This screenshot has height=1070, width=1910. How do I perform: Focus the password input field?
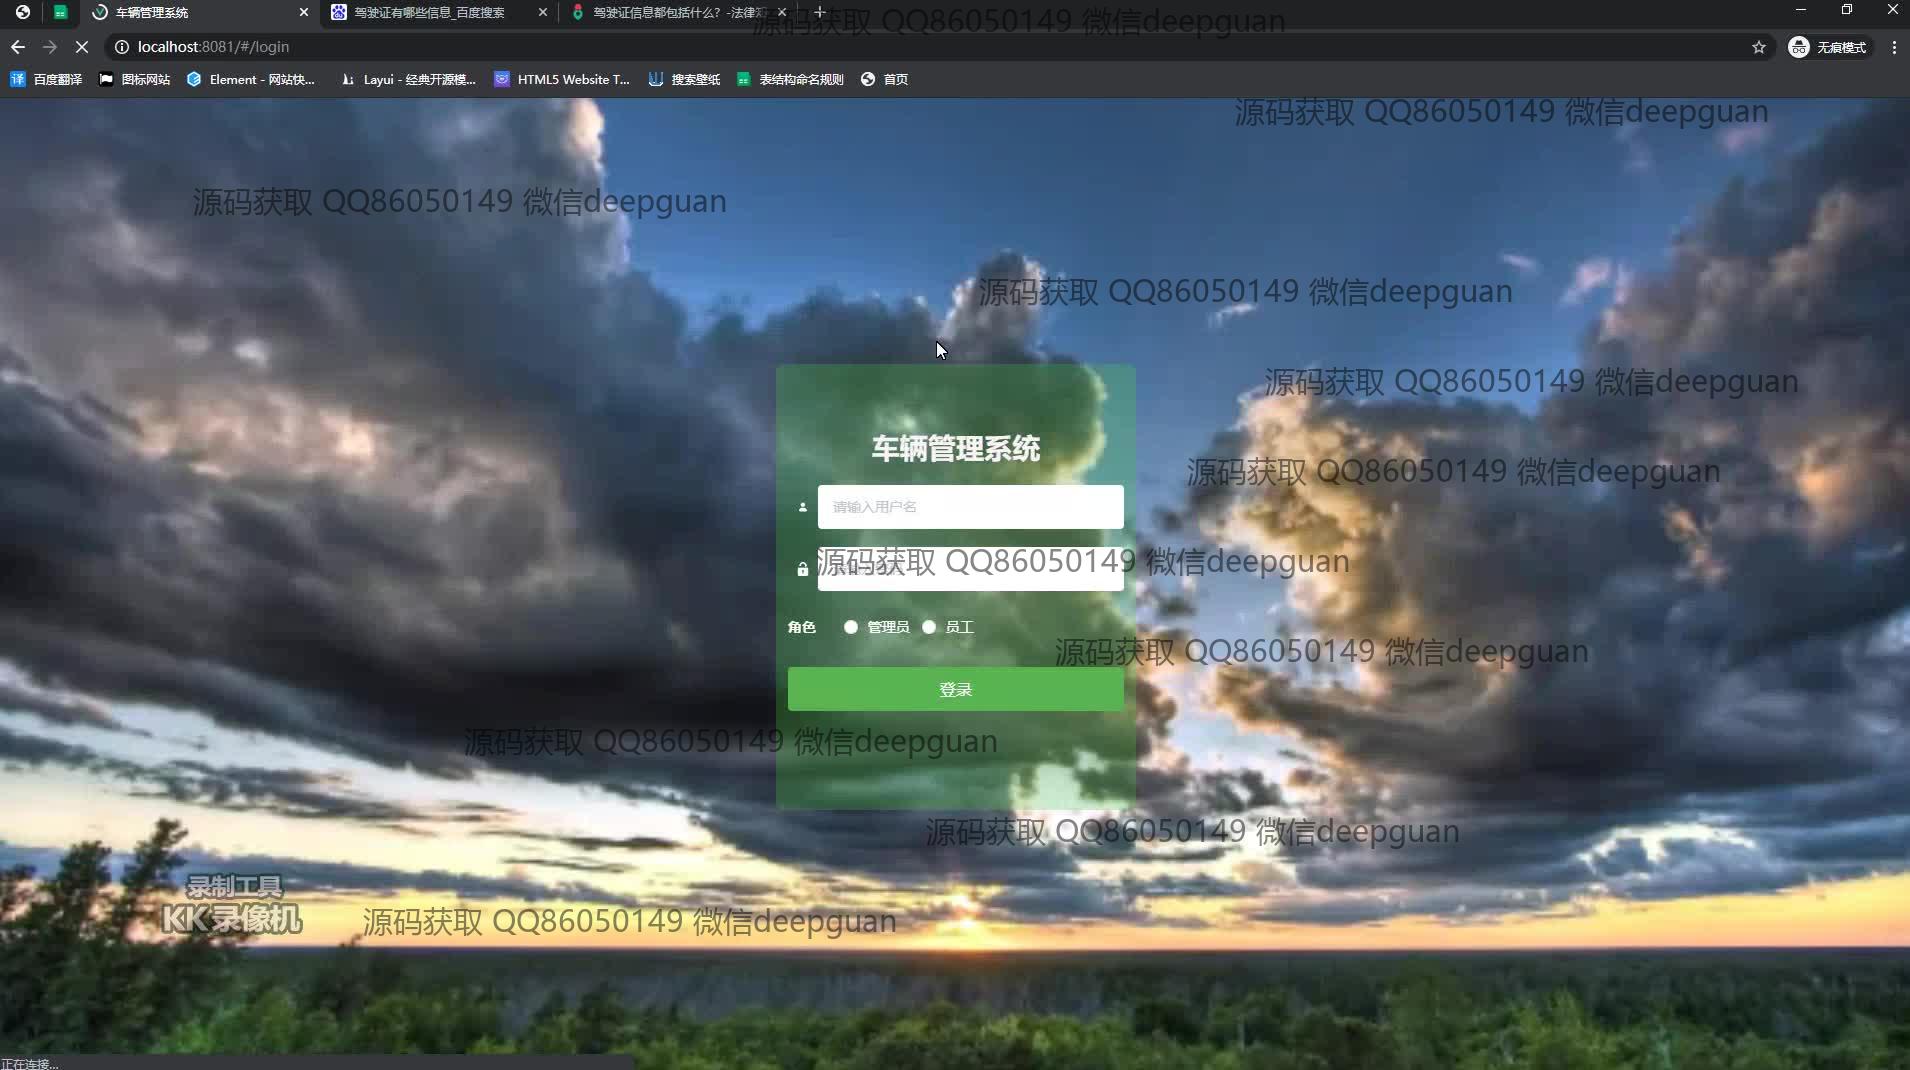pyautogui.click(x=970, y=570)
